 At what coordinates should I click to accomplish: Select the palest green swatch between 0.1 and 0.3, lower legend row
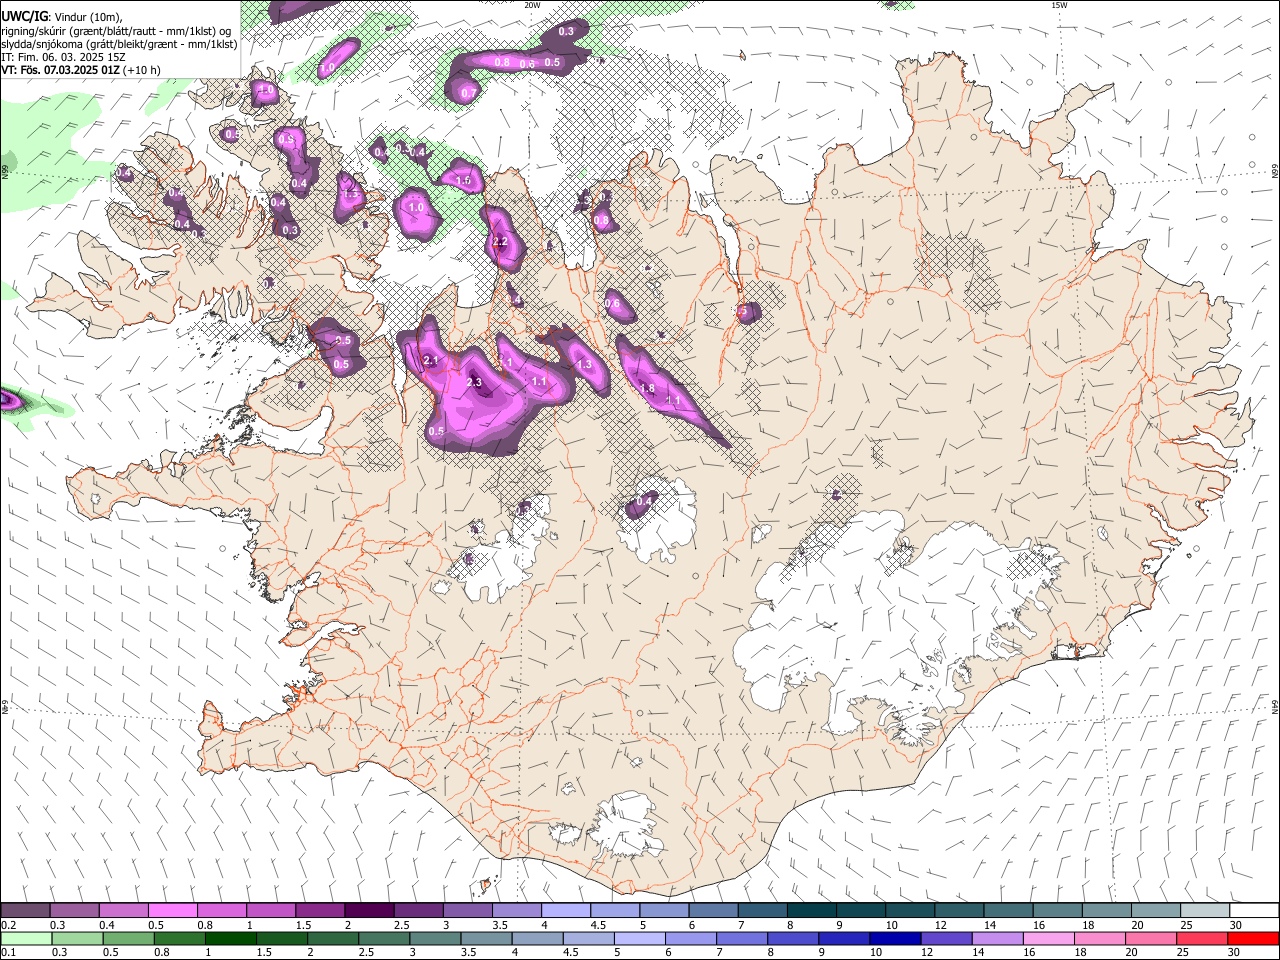pos(26,938)
